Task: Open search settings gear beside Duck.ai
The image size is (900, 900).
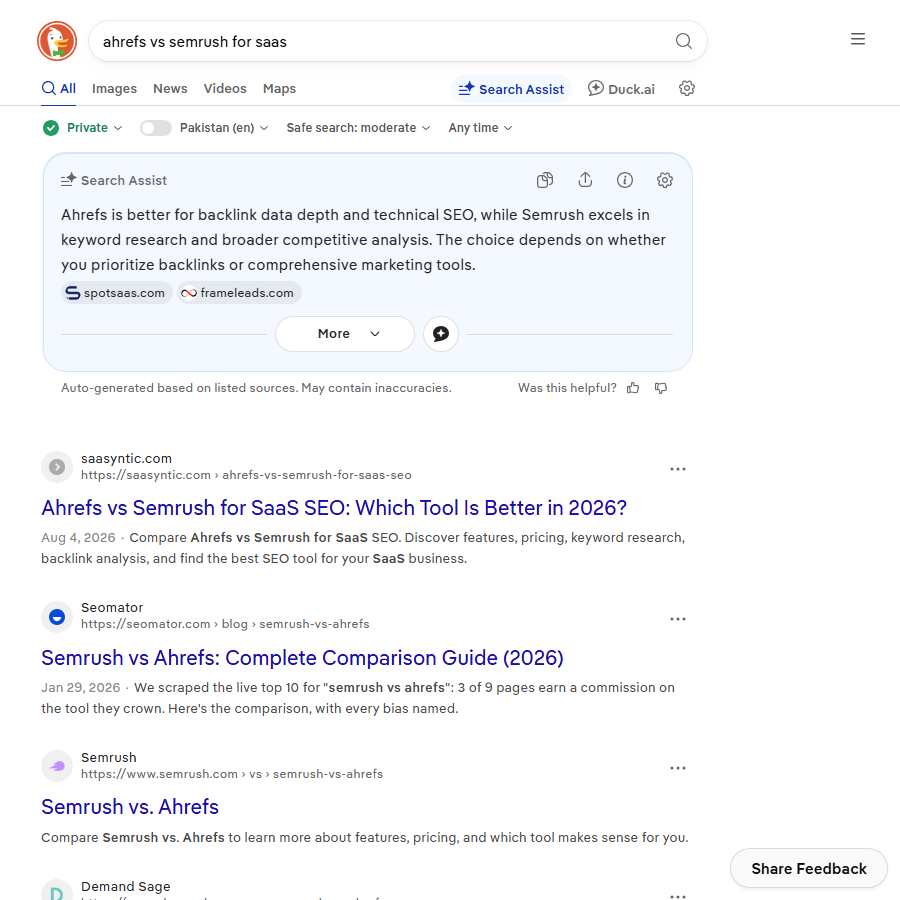Action: click(686, 88)
